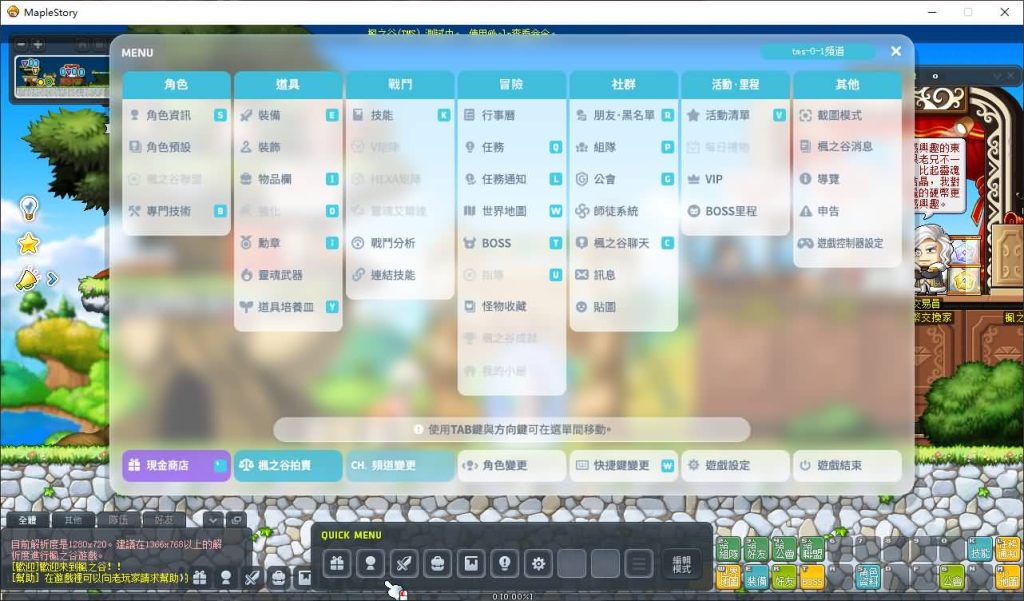The width and height of the screenshot is (1024, 601).
Task: Open 導覽 guide entry
Action: pos(847,179)
